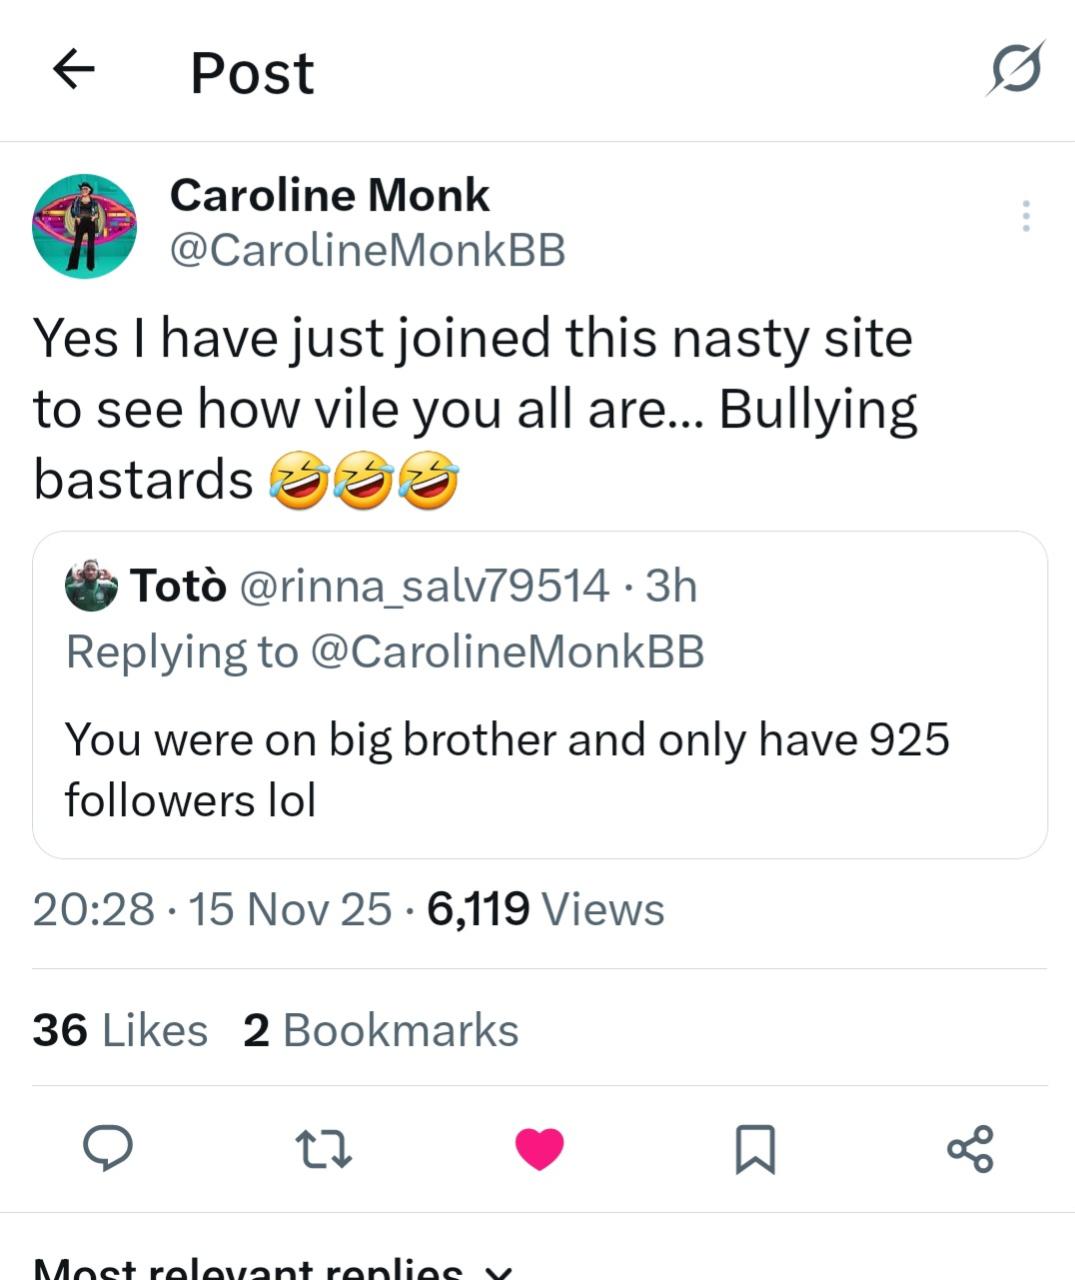This screenshot has height=1280, width=1075.
Task: Tap the Caroline Monk display name
Action: [x=329, y=195]
